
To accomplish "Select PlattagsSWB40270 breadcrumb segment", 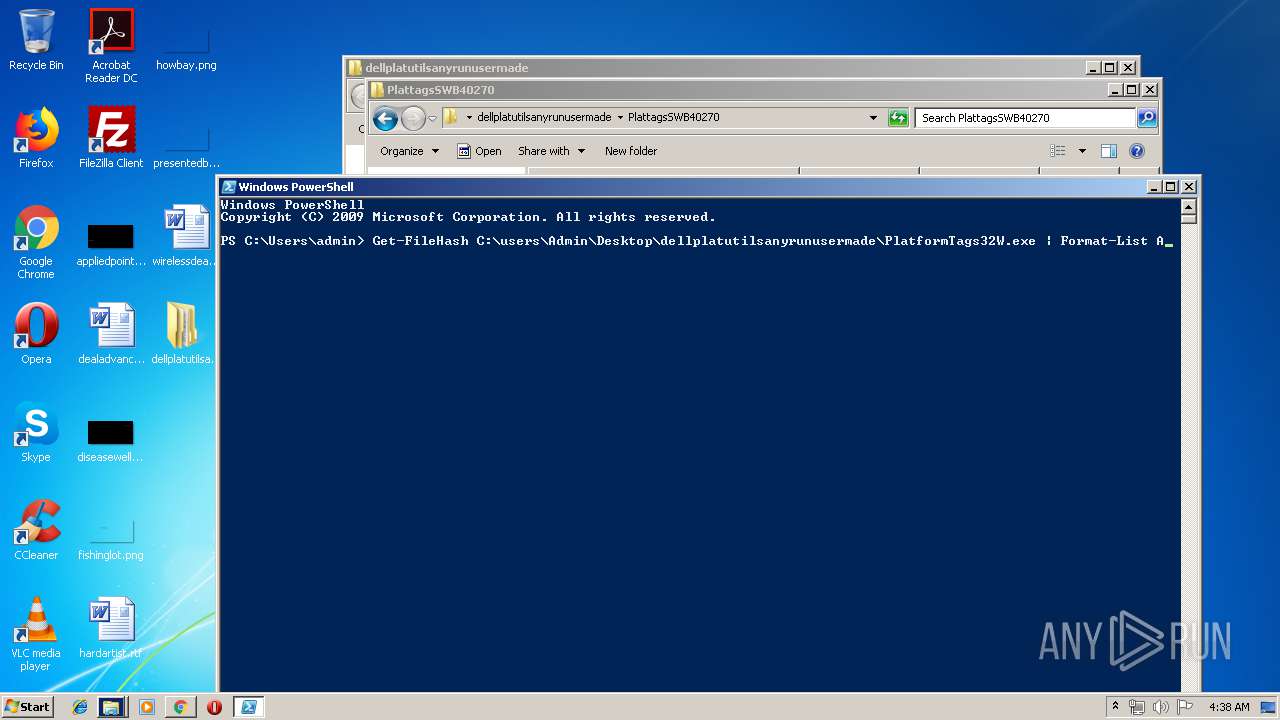I will click(x=674, y=117).
